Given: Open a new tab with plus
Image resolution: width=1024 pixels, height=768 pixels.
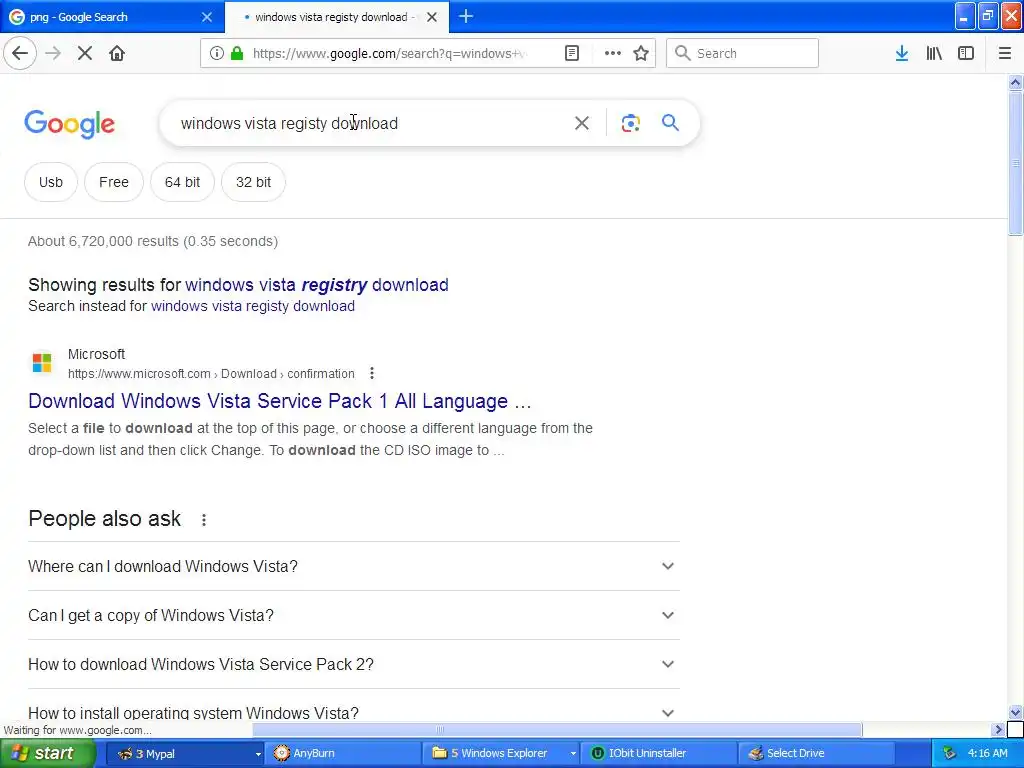Looking at the screenshot, I should pyautogui.click(x=466, y=17).
